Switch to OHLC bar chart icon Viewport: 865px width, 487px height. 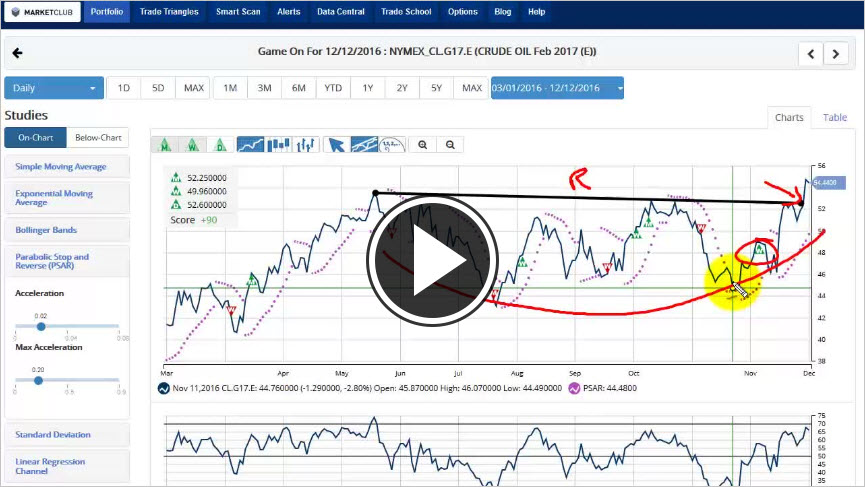tap(308, 145)
